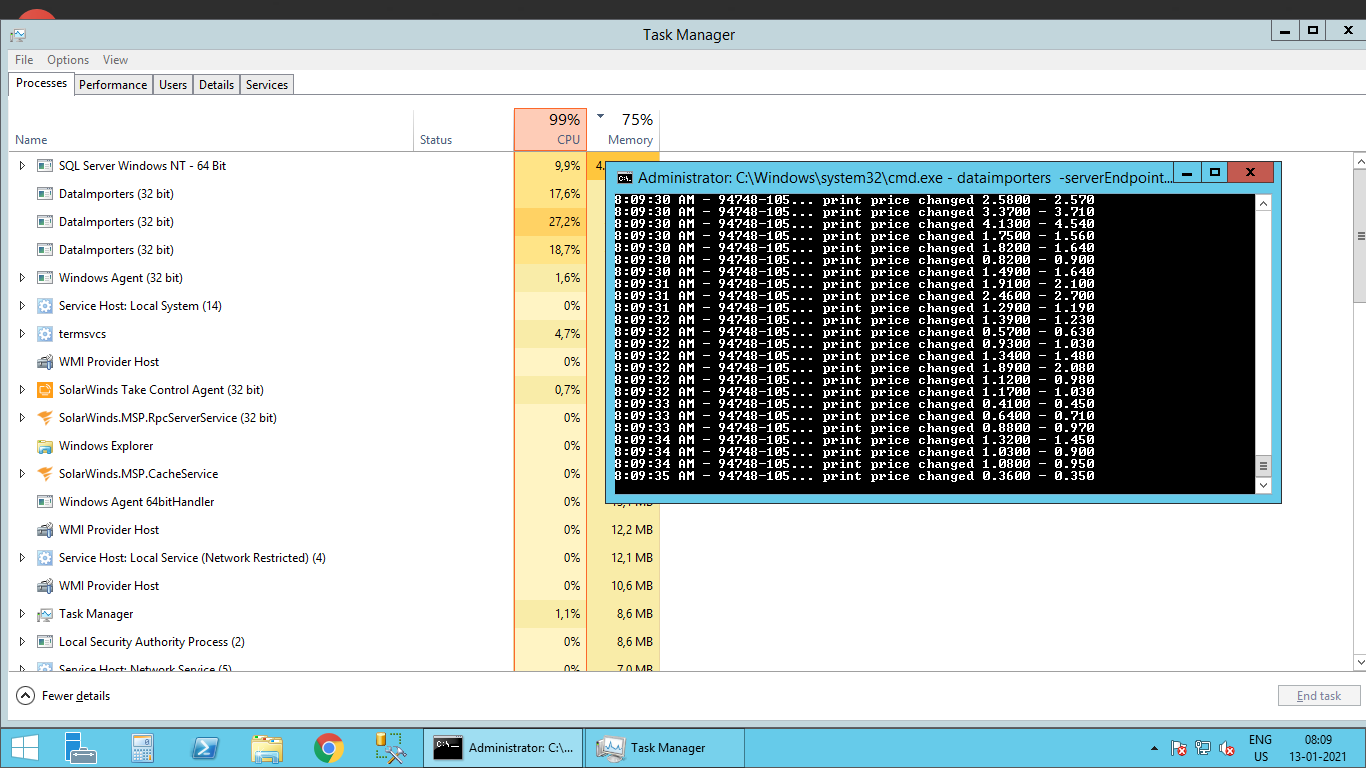This screenshot has width=1366, height=768.
Task: Click the cmd window scrollbar up arrow
Action: 1264,203
